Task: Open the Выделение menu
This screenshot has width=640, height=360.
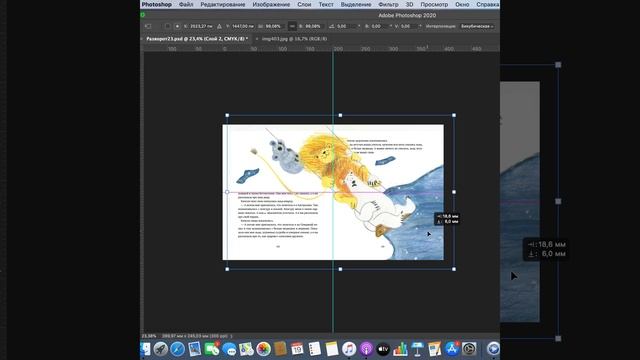Action: [356, 4]
